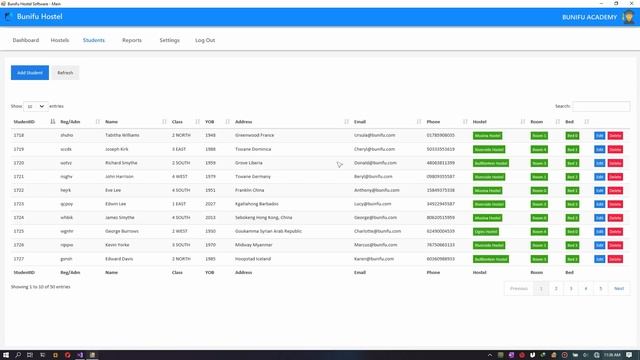Delete student Edward Davis
640x360 pixels.
(x=615, y=259)
